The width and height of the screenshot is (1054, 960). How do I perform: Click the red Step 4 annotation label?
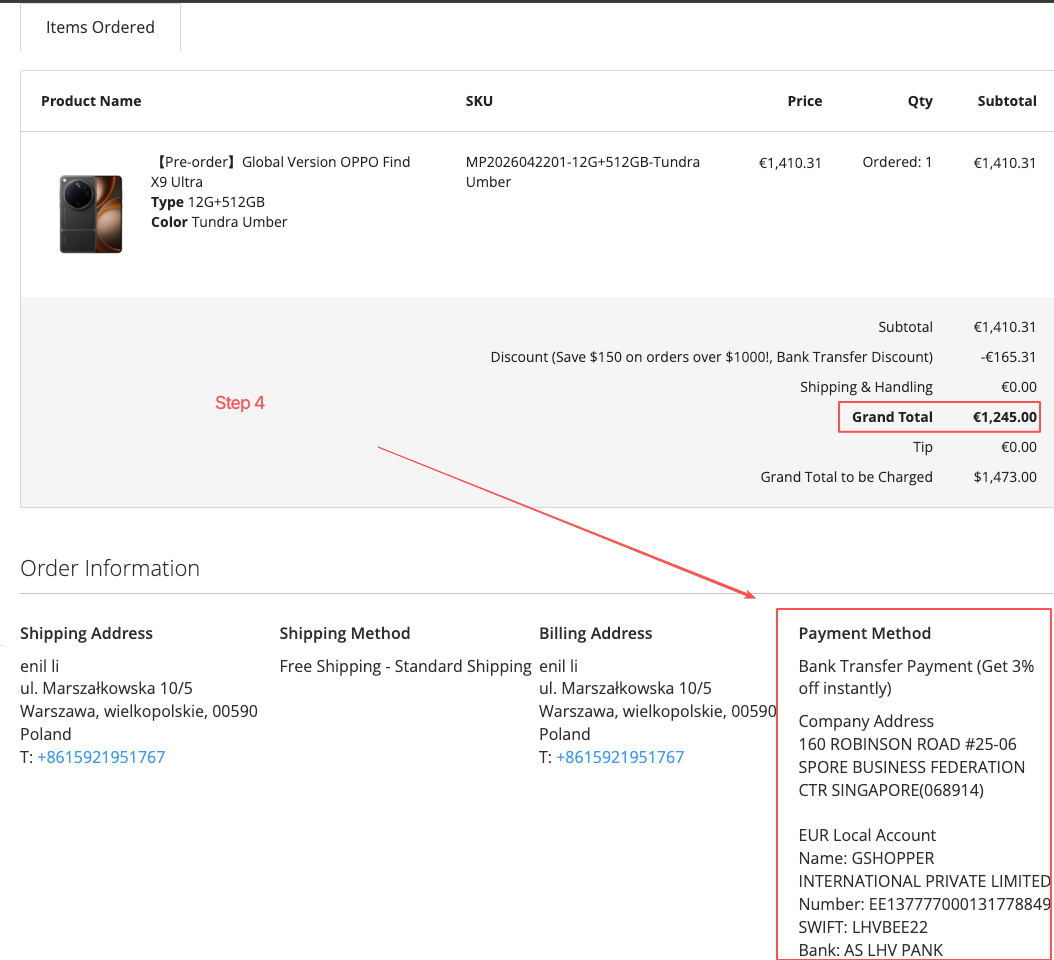click(240, 403)
